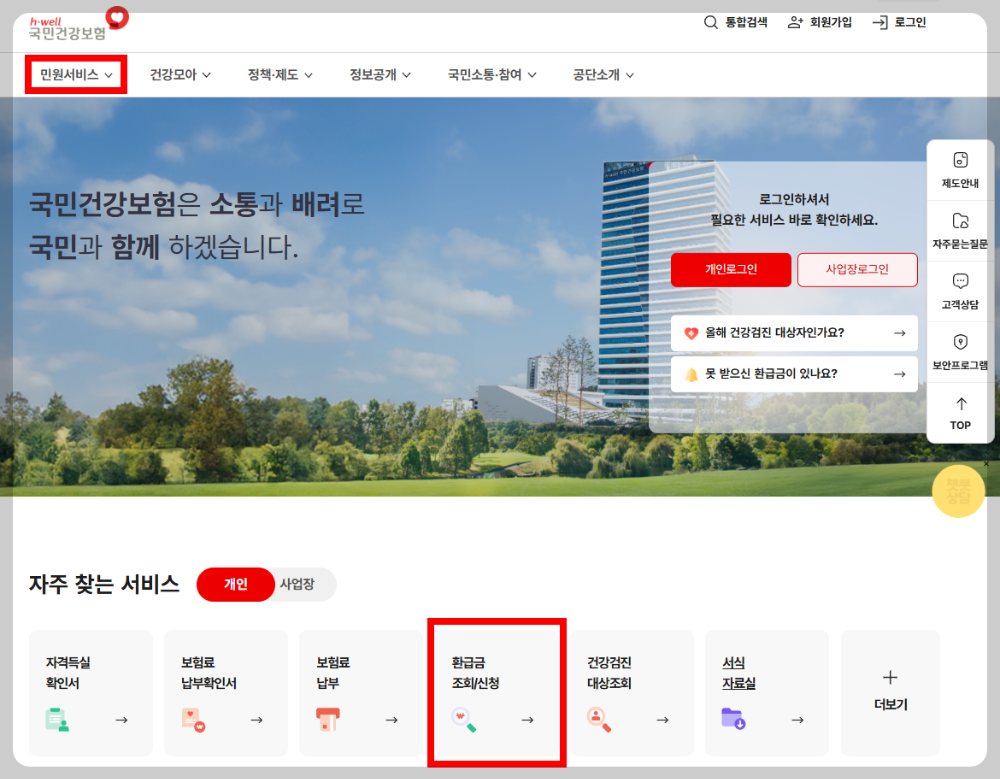Open the 민원서비스 menu

(75, 74)
